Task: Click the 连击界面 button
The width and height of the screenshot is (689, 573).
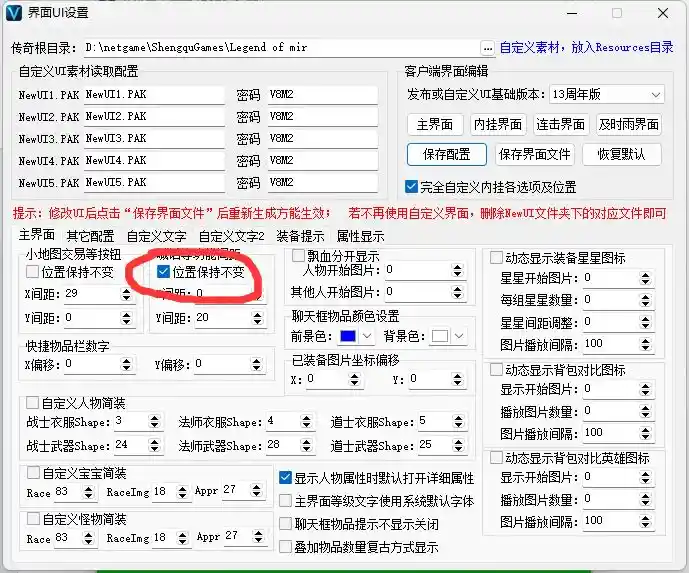Action: click(560, 125)
